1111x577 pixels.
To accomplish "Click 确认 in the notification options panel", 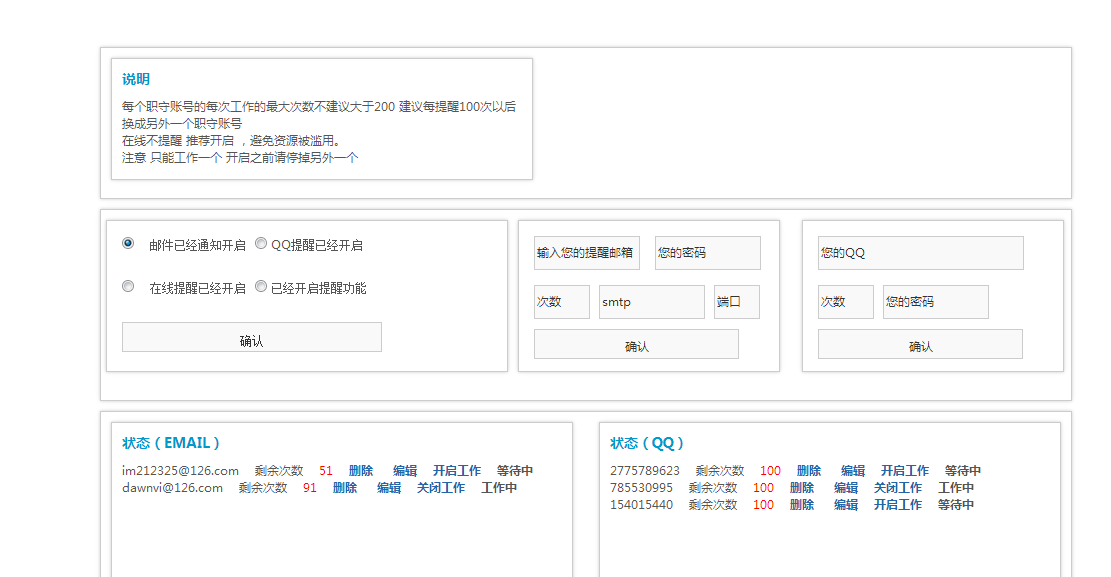I will [x=251, y=337].
